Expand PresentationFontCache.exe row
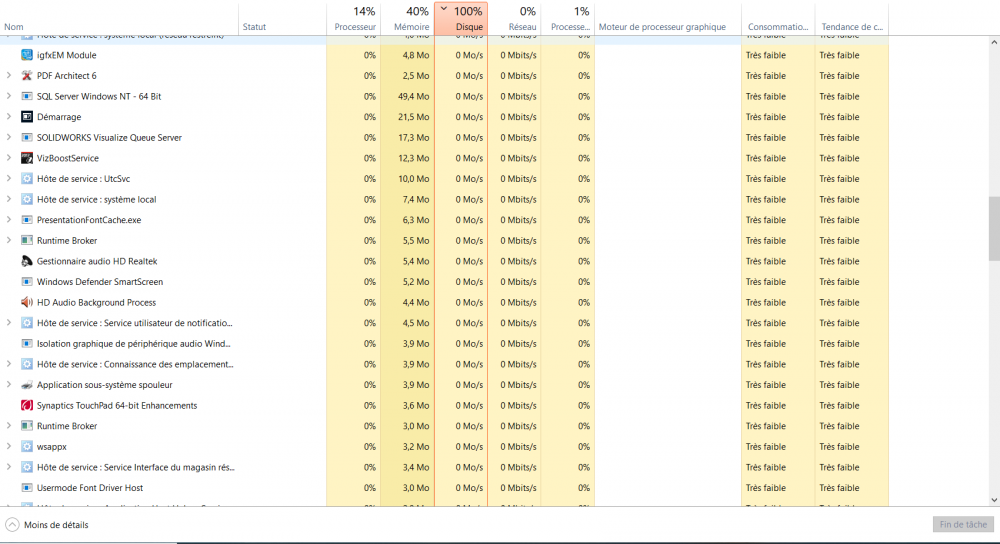The height and width of the screenshot is (544, 1000). tap(8, 220)
